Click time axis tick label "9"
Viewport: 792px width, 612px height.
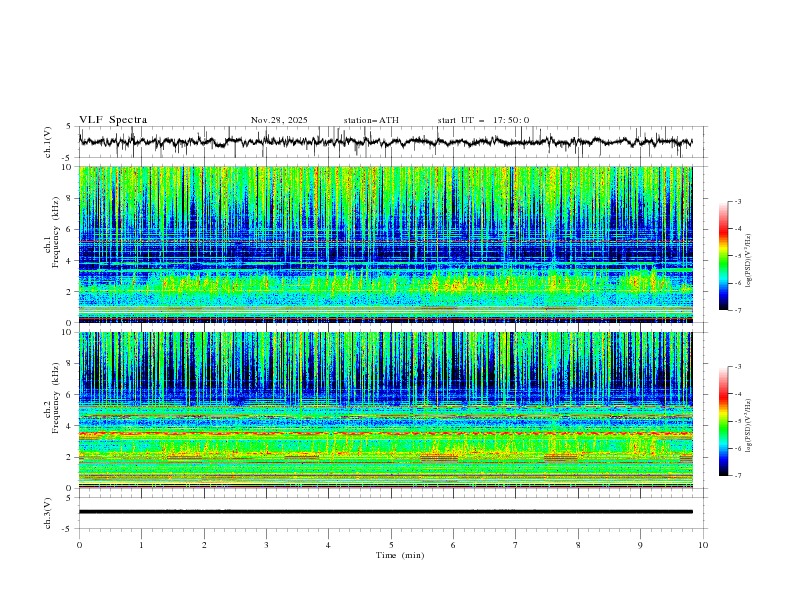(640, 545)
